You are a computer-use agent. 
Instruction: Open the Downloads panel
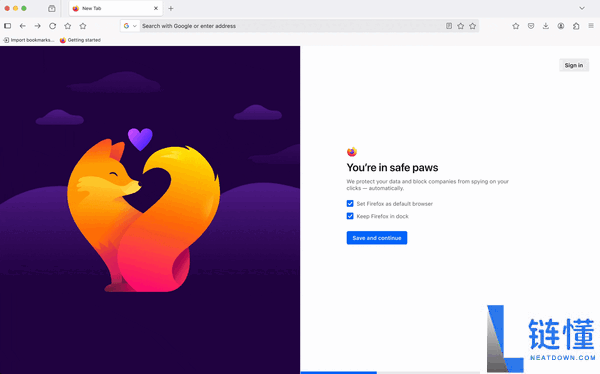point(546,26)
